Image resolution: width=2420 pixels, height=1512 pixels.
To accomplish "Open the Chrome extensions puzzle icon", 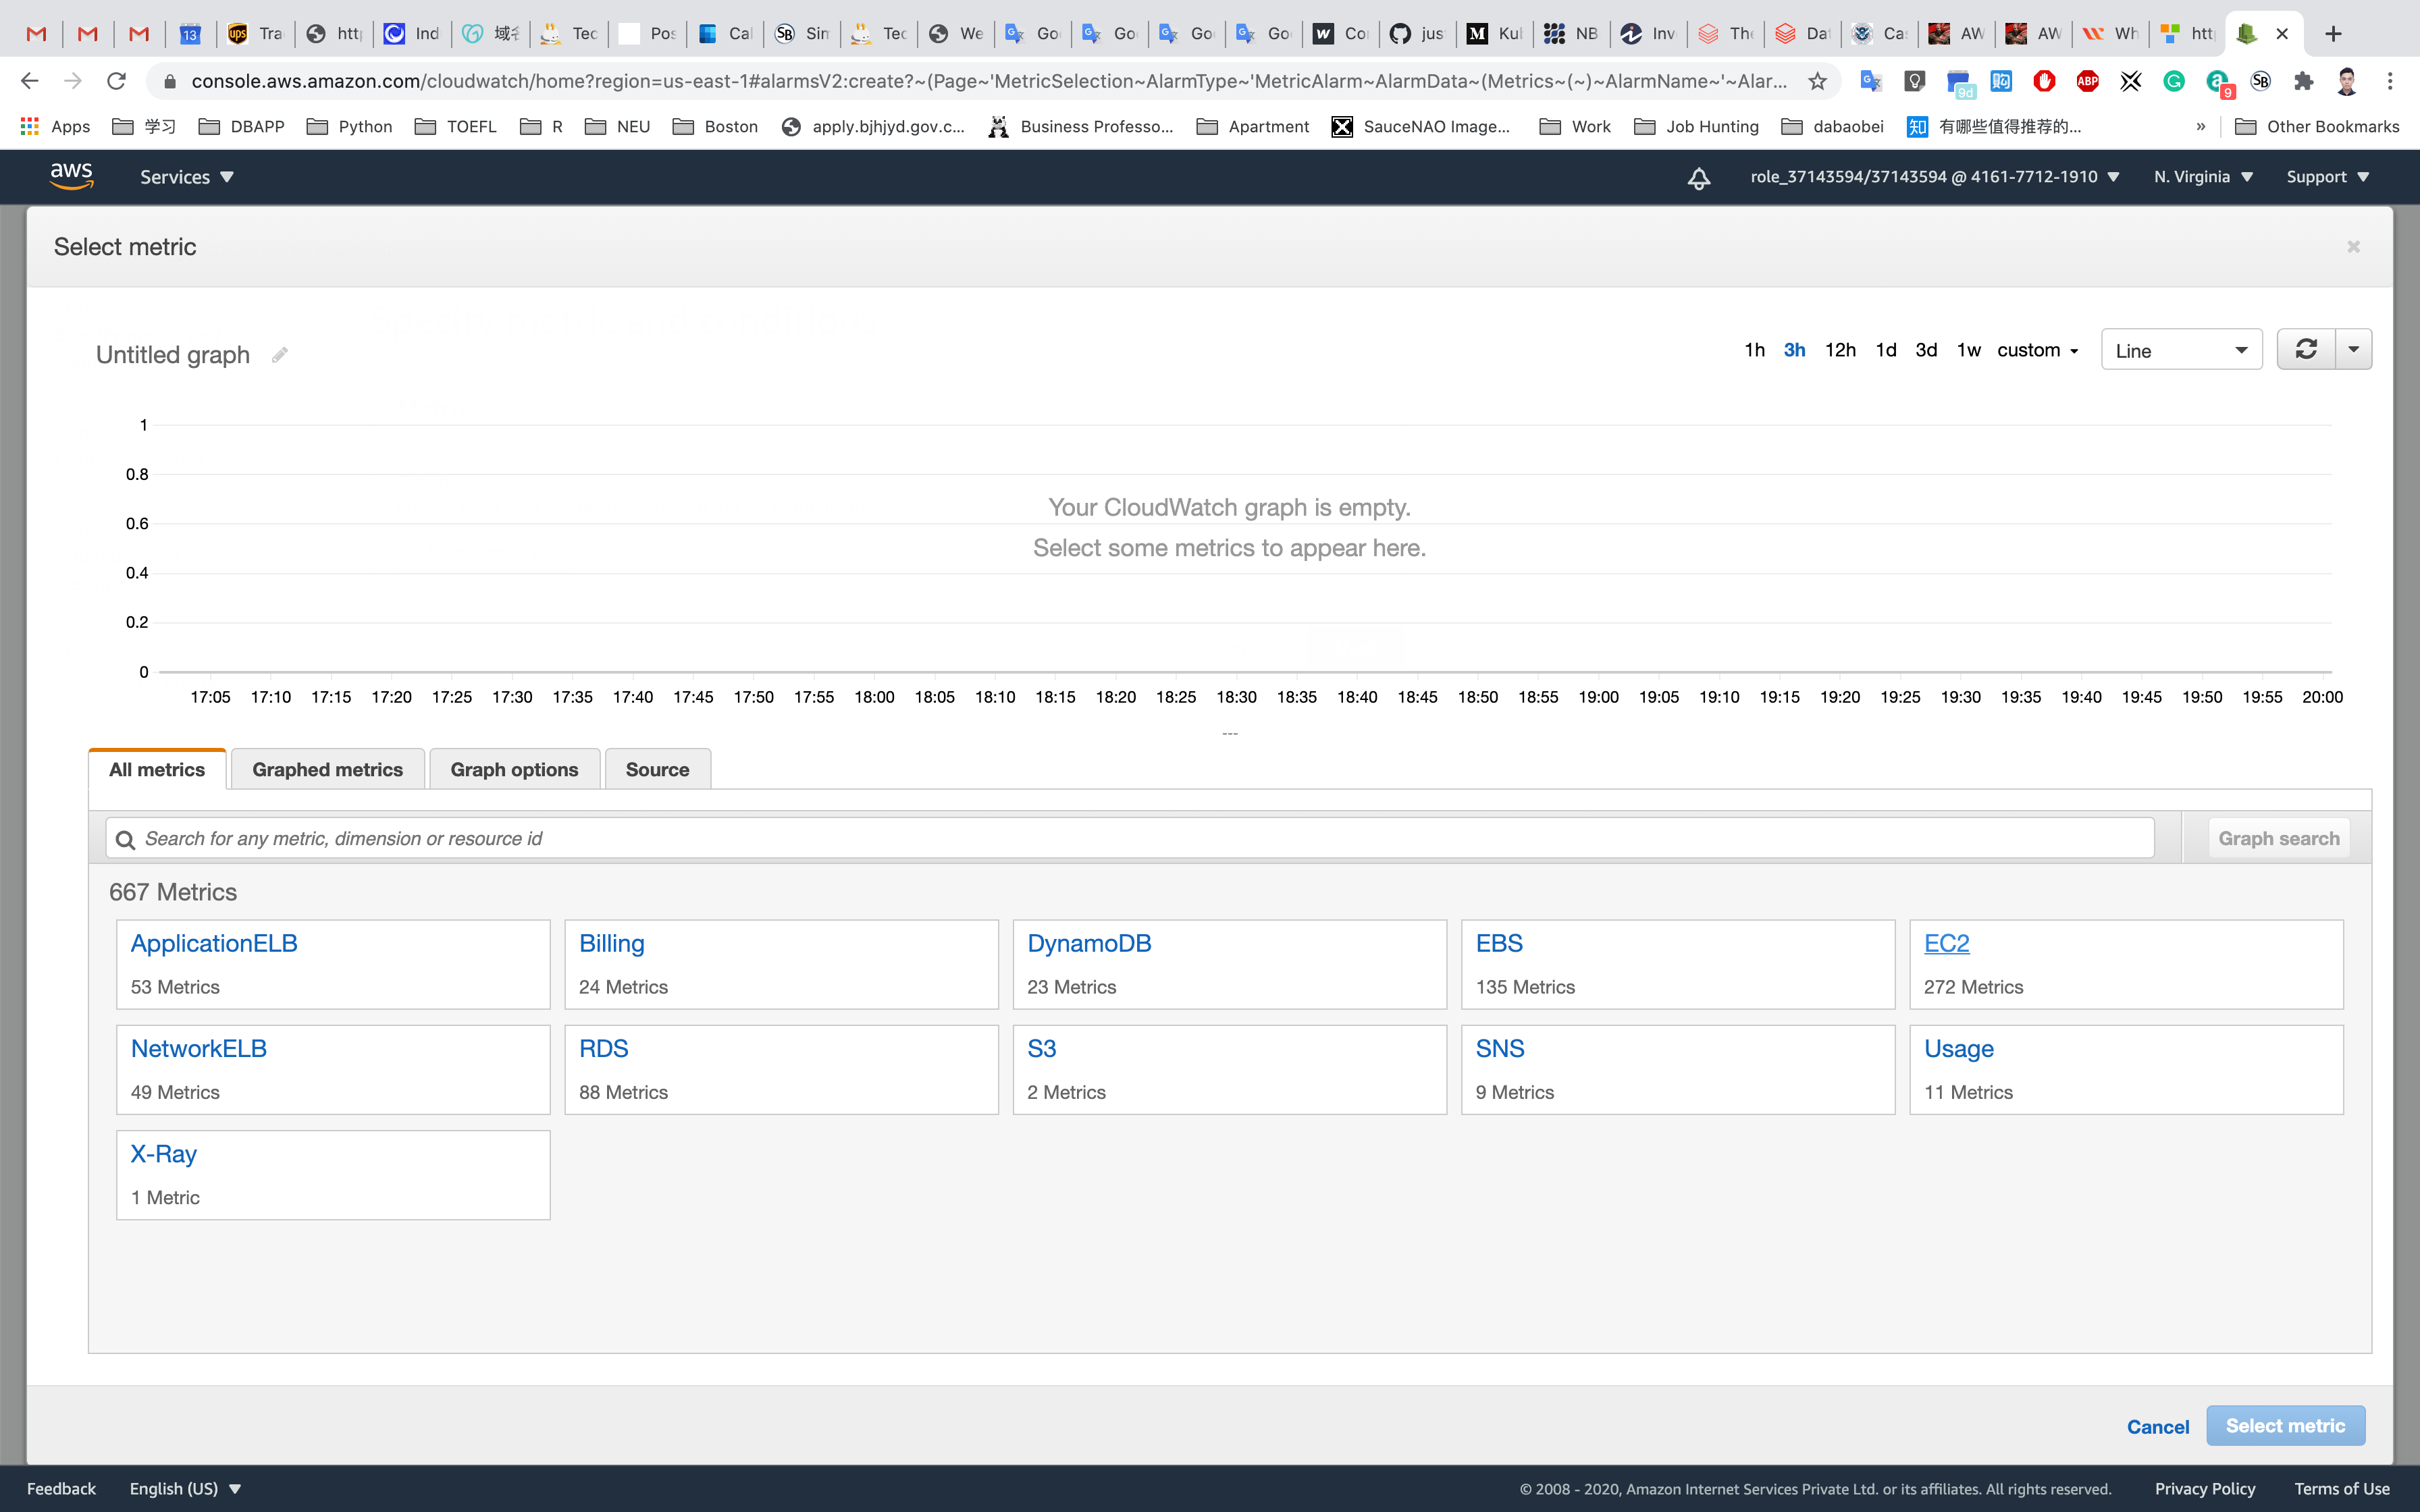I will click(x=2304, y=82).
